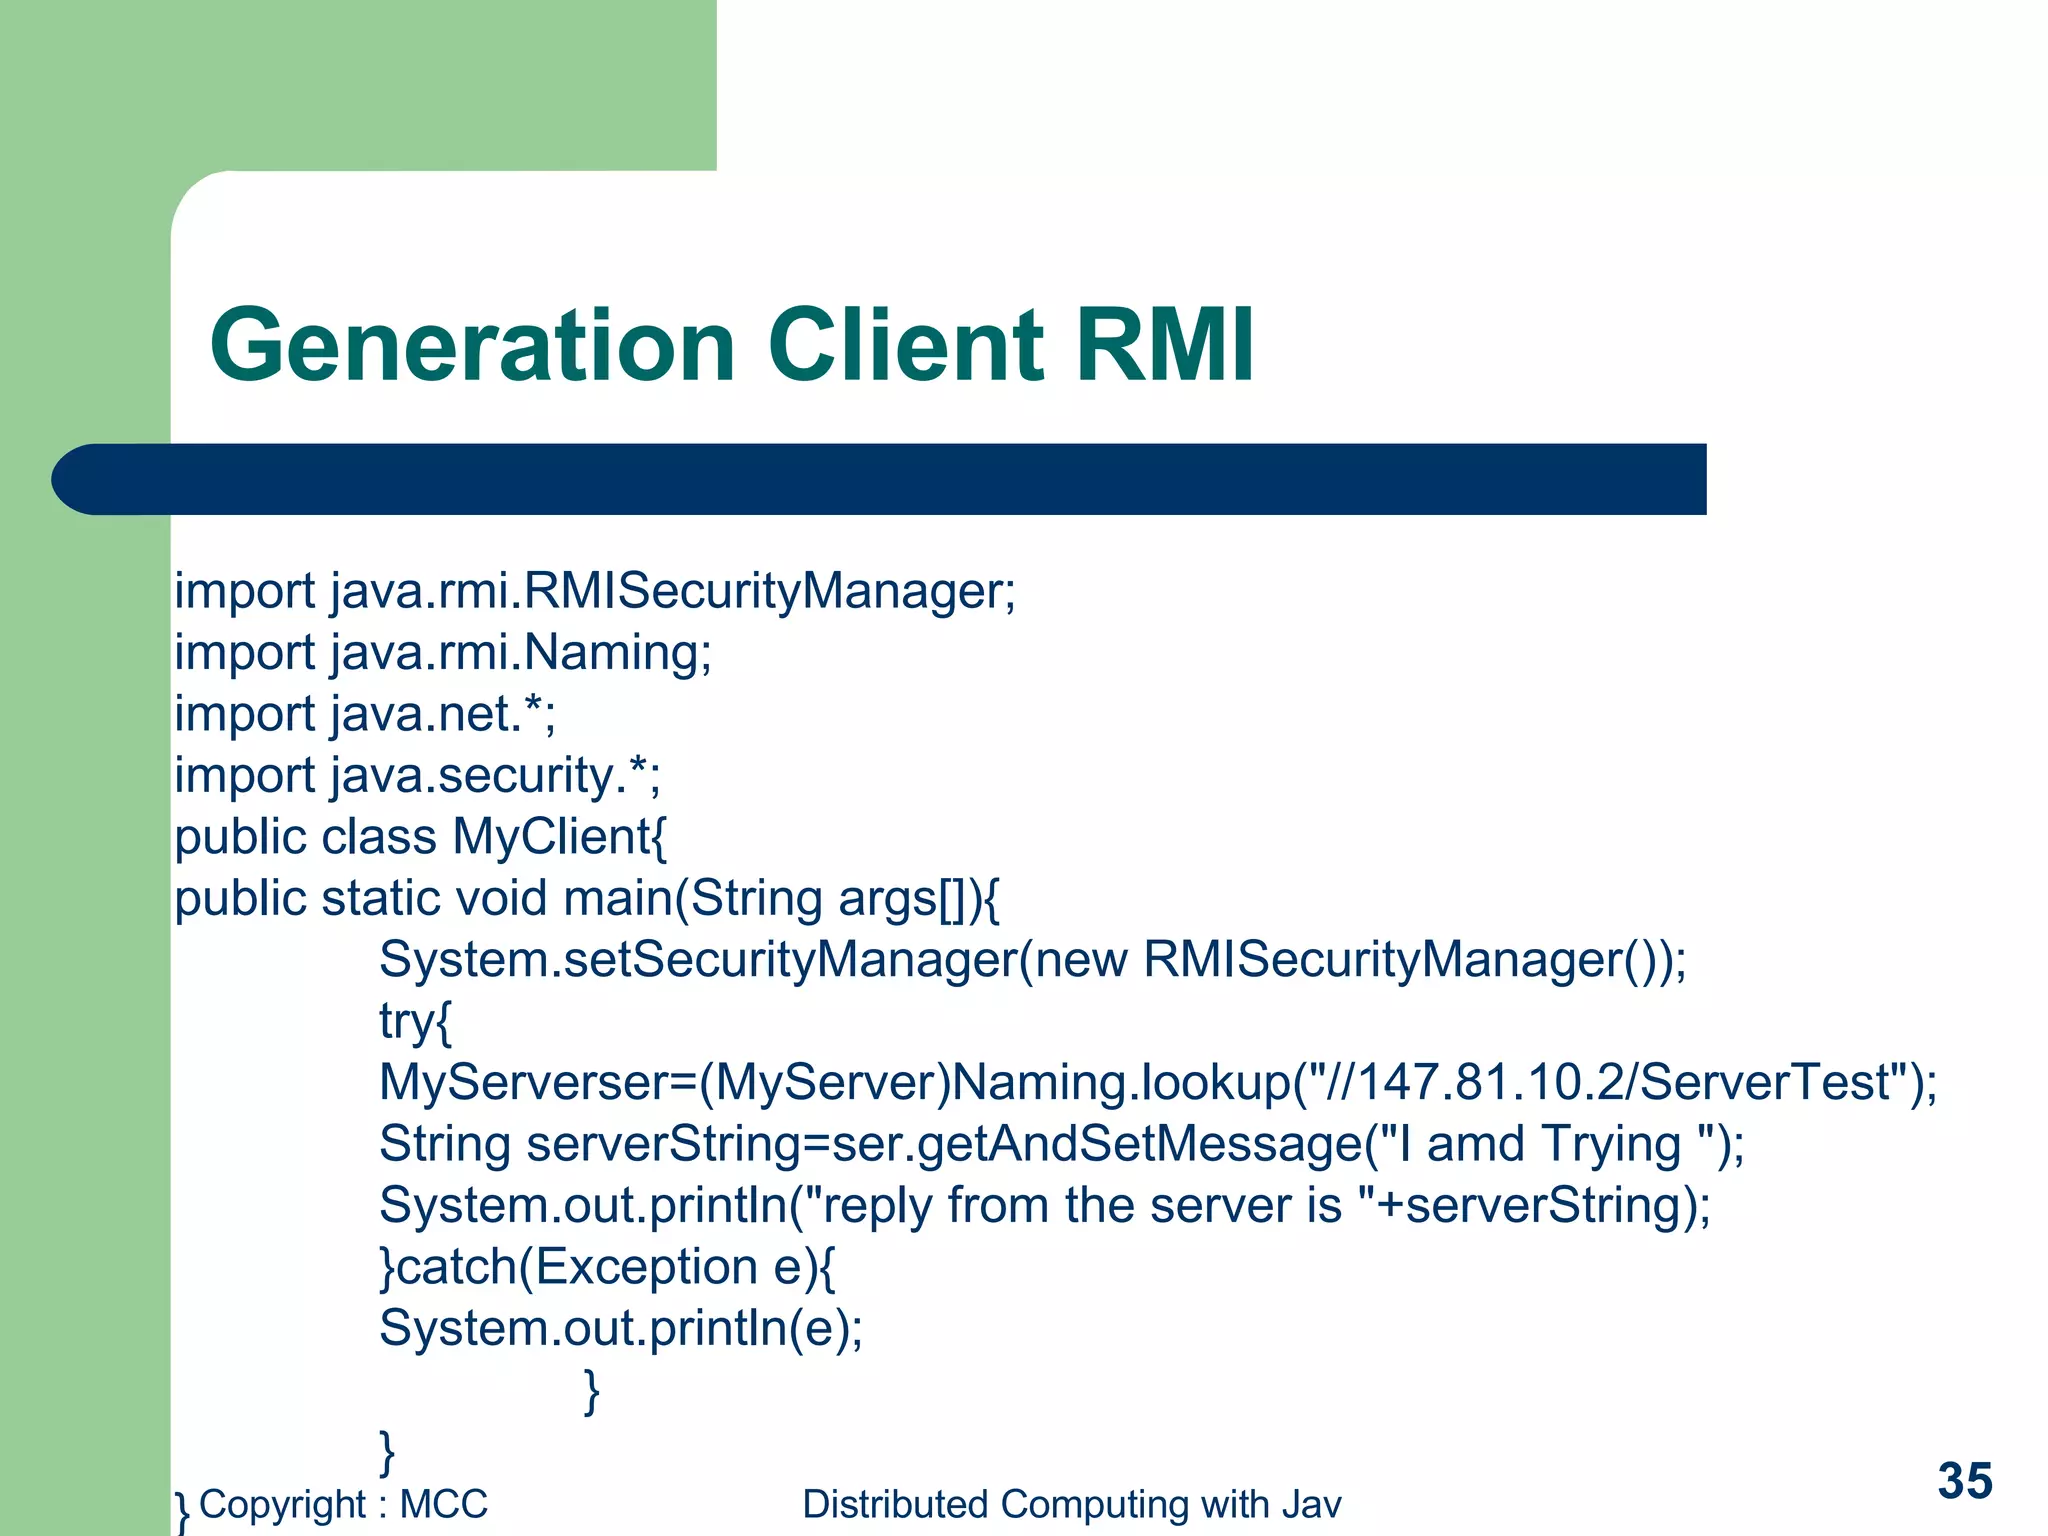Click the System.setSecurityManager code line
2048x1536 pixels.
click(1032, 960)
